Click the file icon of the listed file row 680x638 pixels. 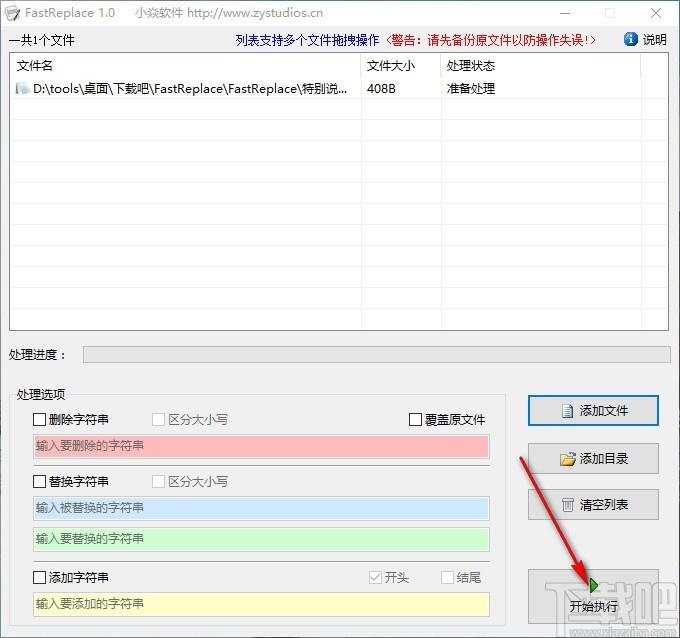(23, 88)
